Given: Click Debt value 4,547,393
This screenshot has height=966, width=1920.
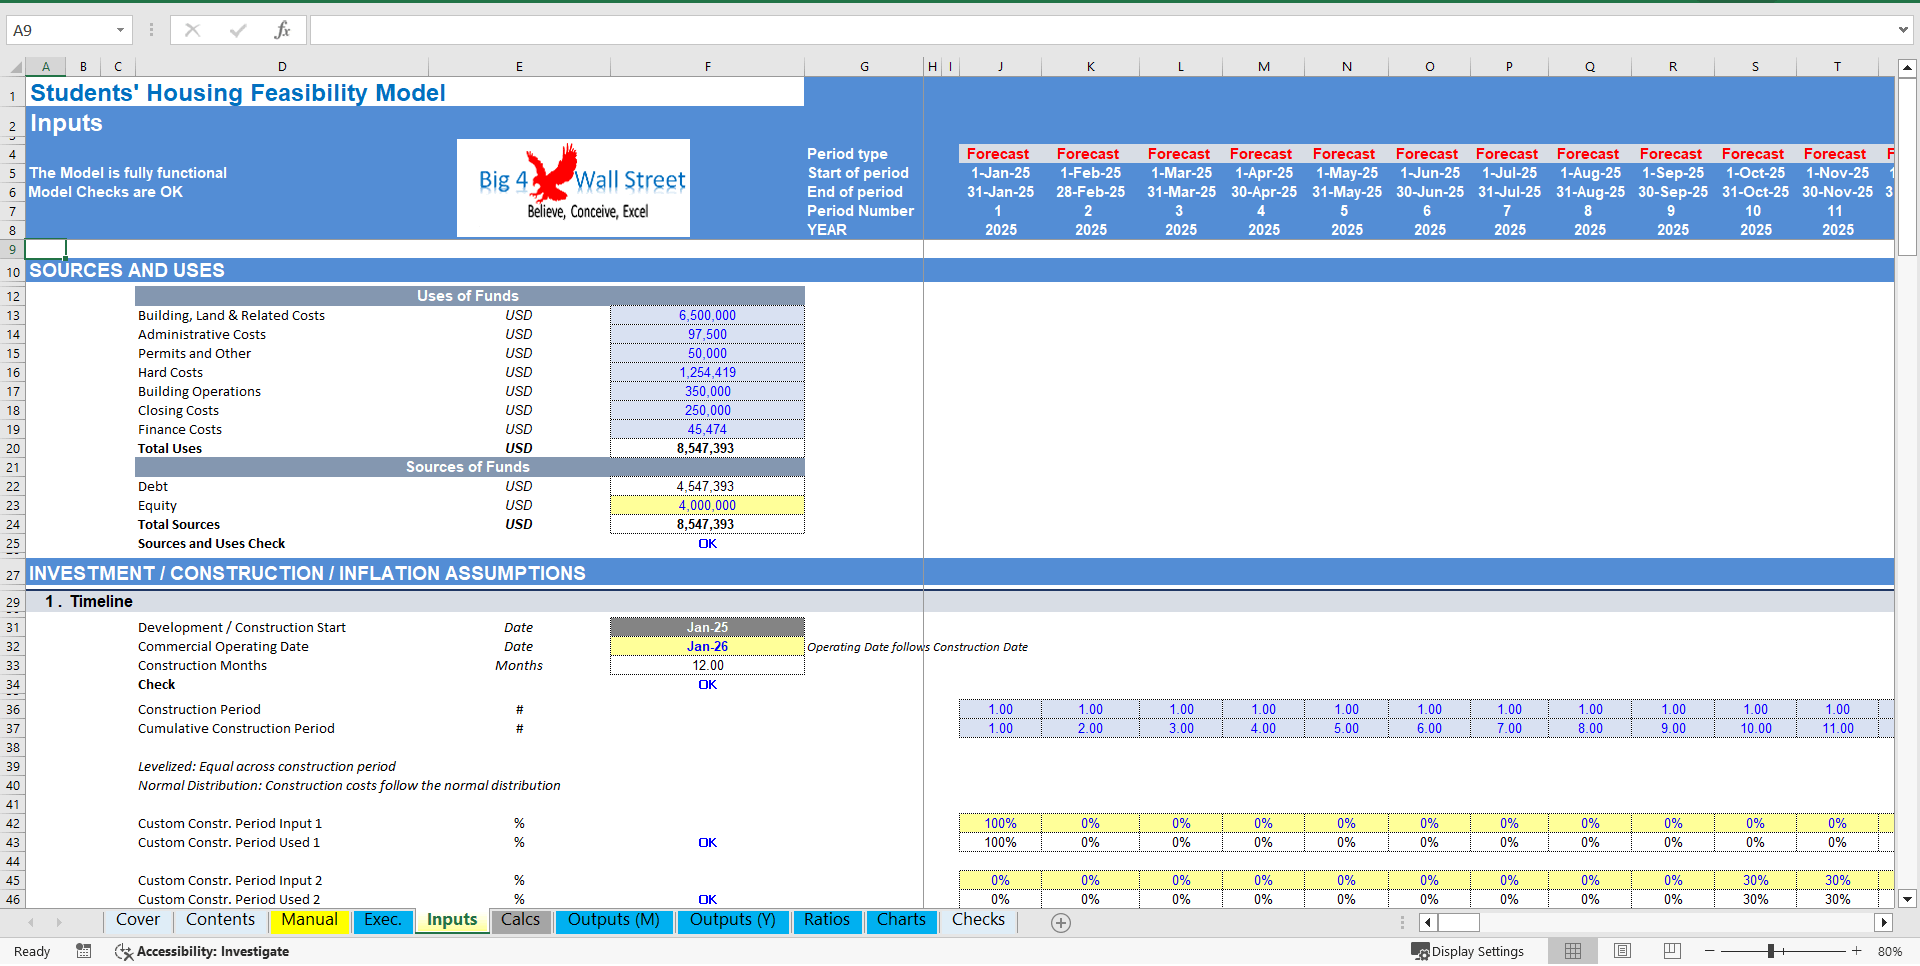Looking at the screenshot, I should (707, 486).
